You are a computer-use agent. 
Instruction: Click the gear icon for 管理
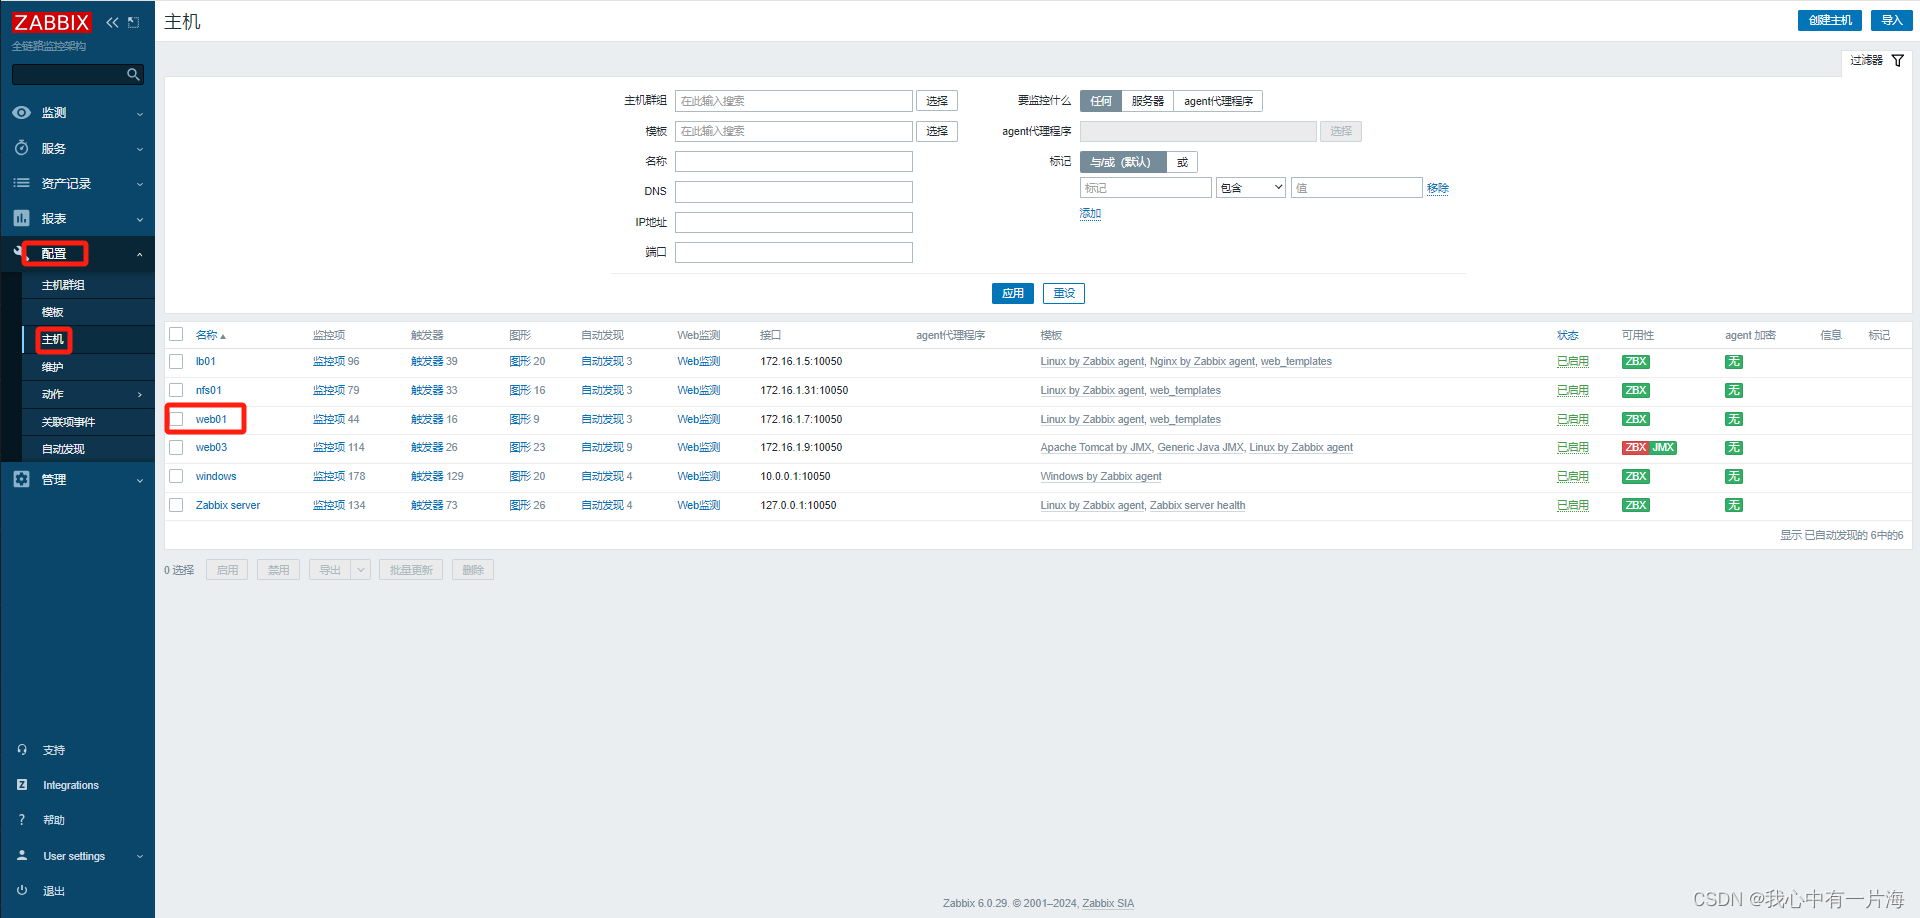click(21, 479)
